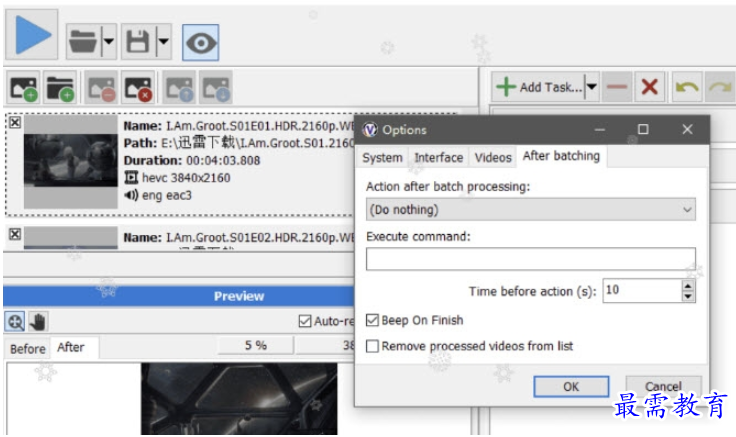This screenshot has width=736, height=437.
Task: Redo the task change
Action: [x=720, y=87]
